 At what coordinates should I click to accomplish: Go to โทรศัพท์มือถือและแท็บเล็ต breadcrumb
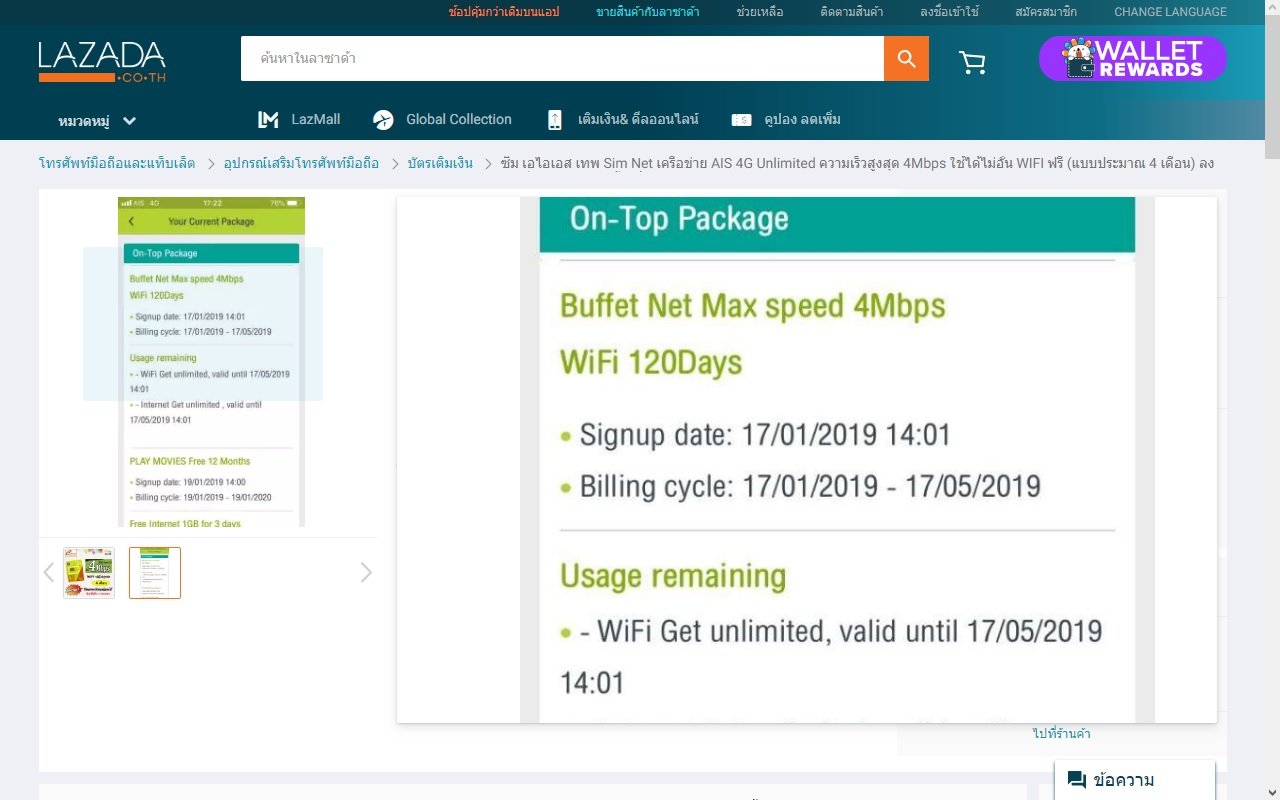(x=117, y=163)
